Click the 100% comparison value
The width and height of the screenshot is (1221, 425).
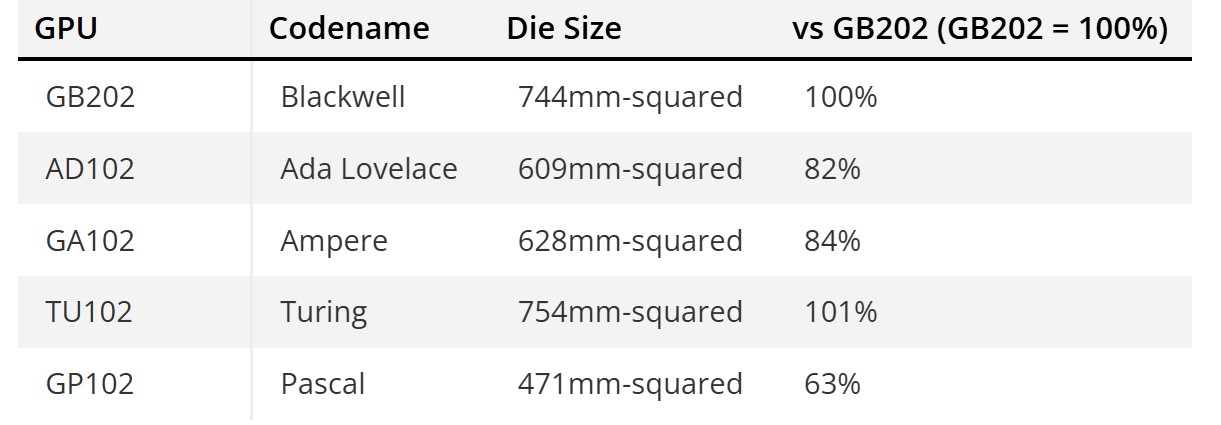[840, 97]
